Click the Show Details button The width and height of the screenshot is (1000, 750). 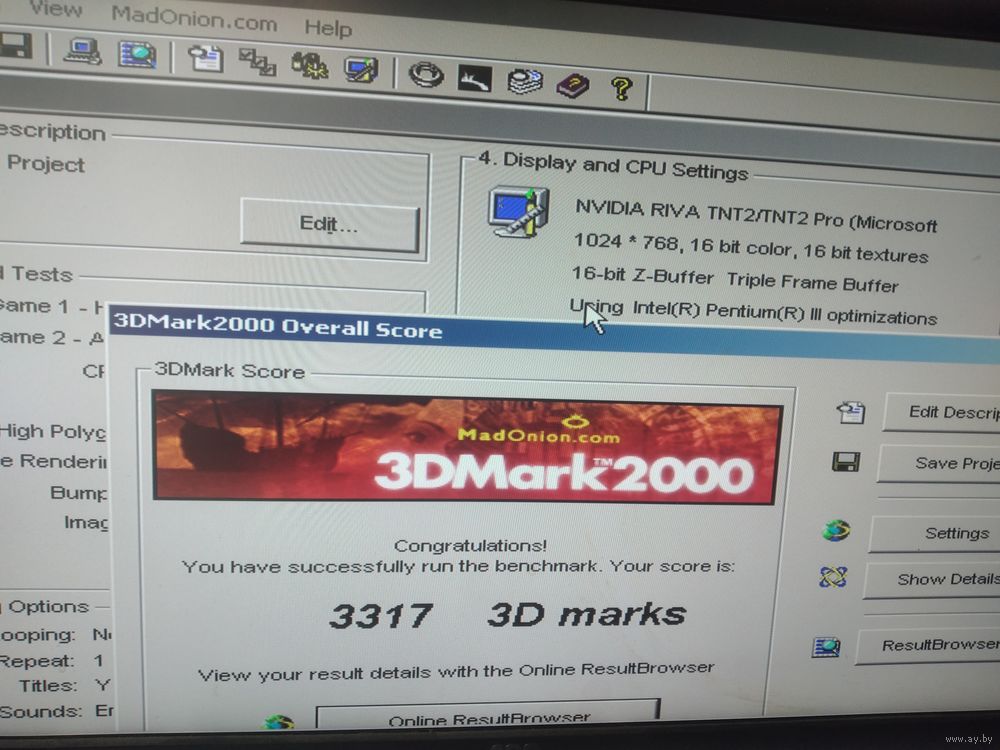click(x=932, y=580)
